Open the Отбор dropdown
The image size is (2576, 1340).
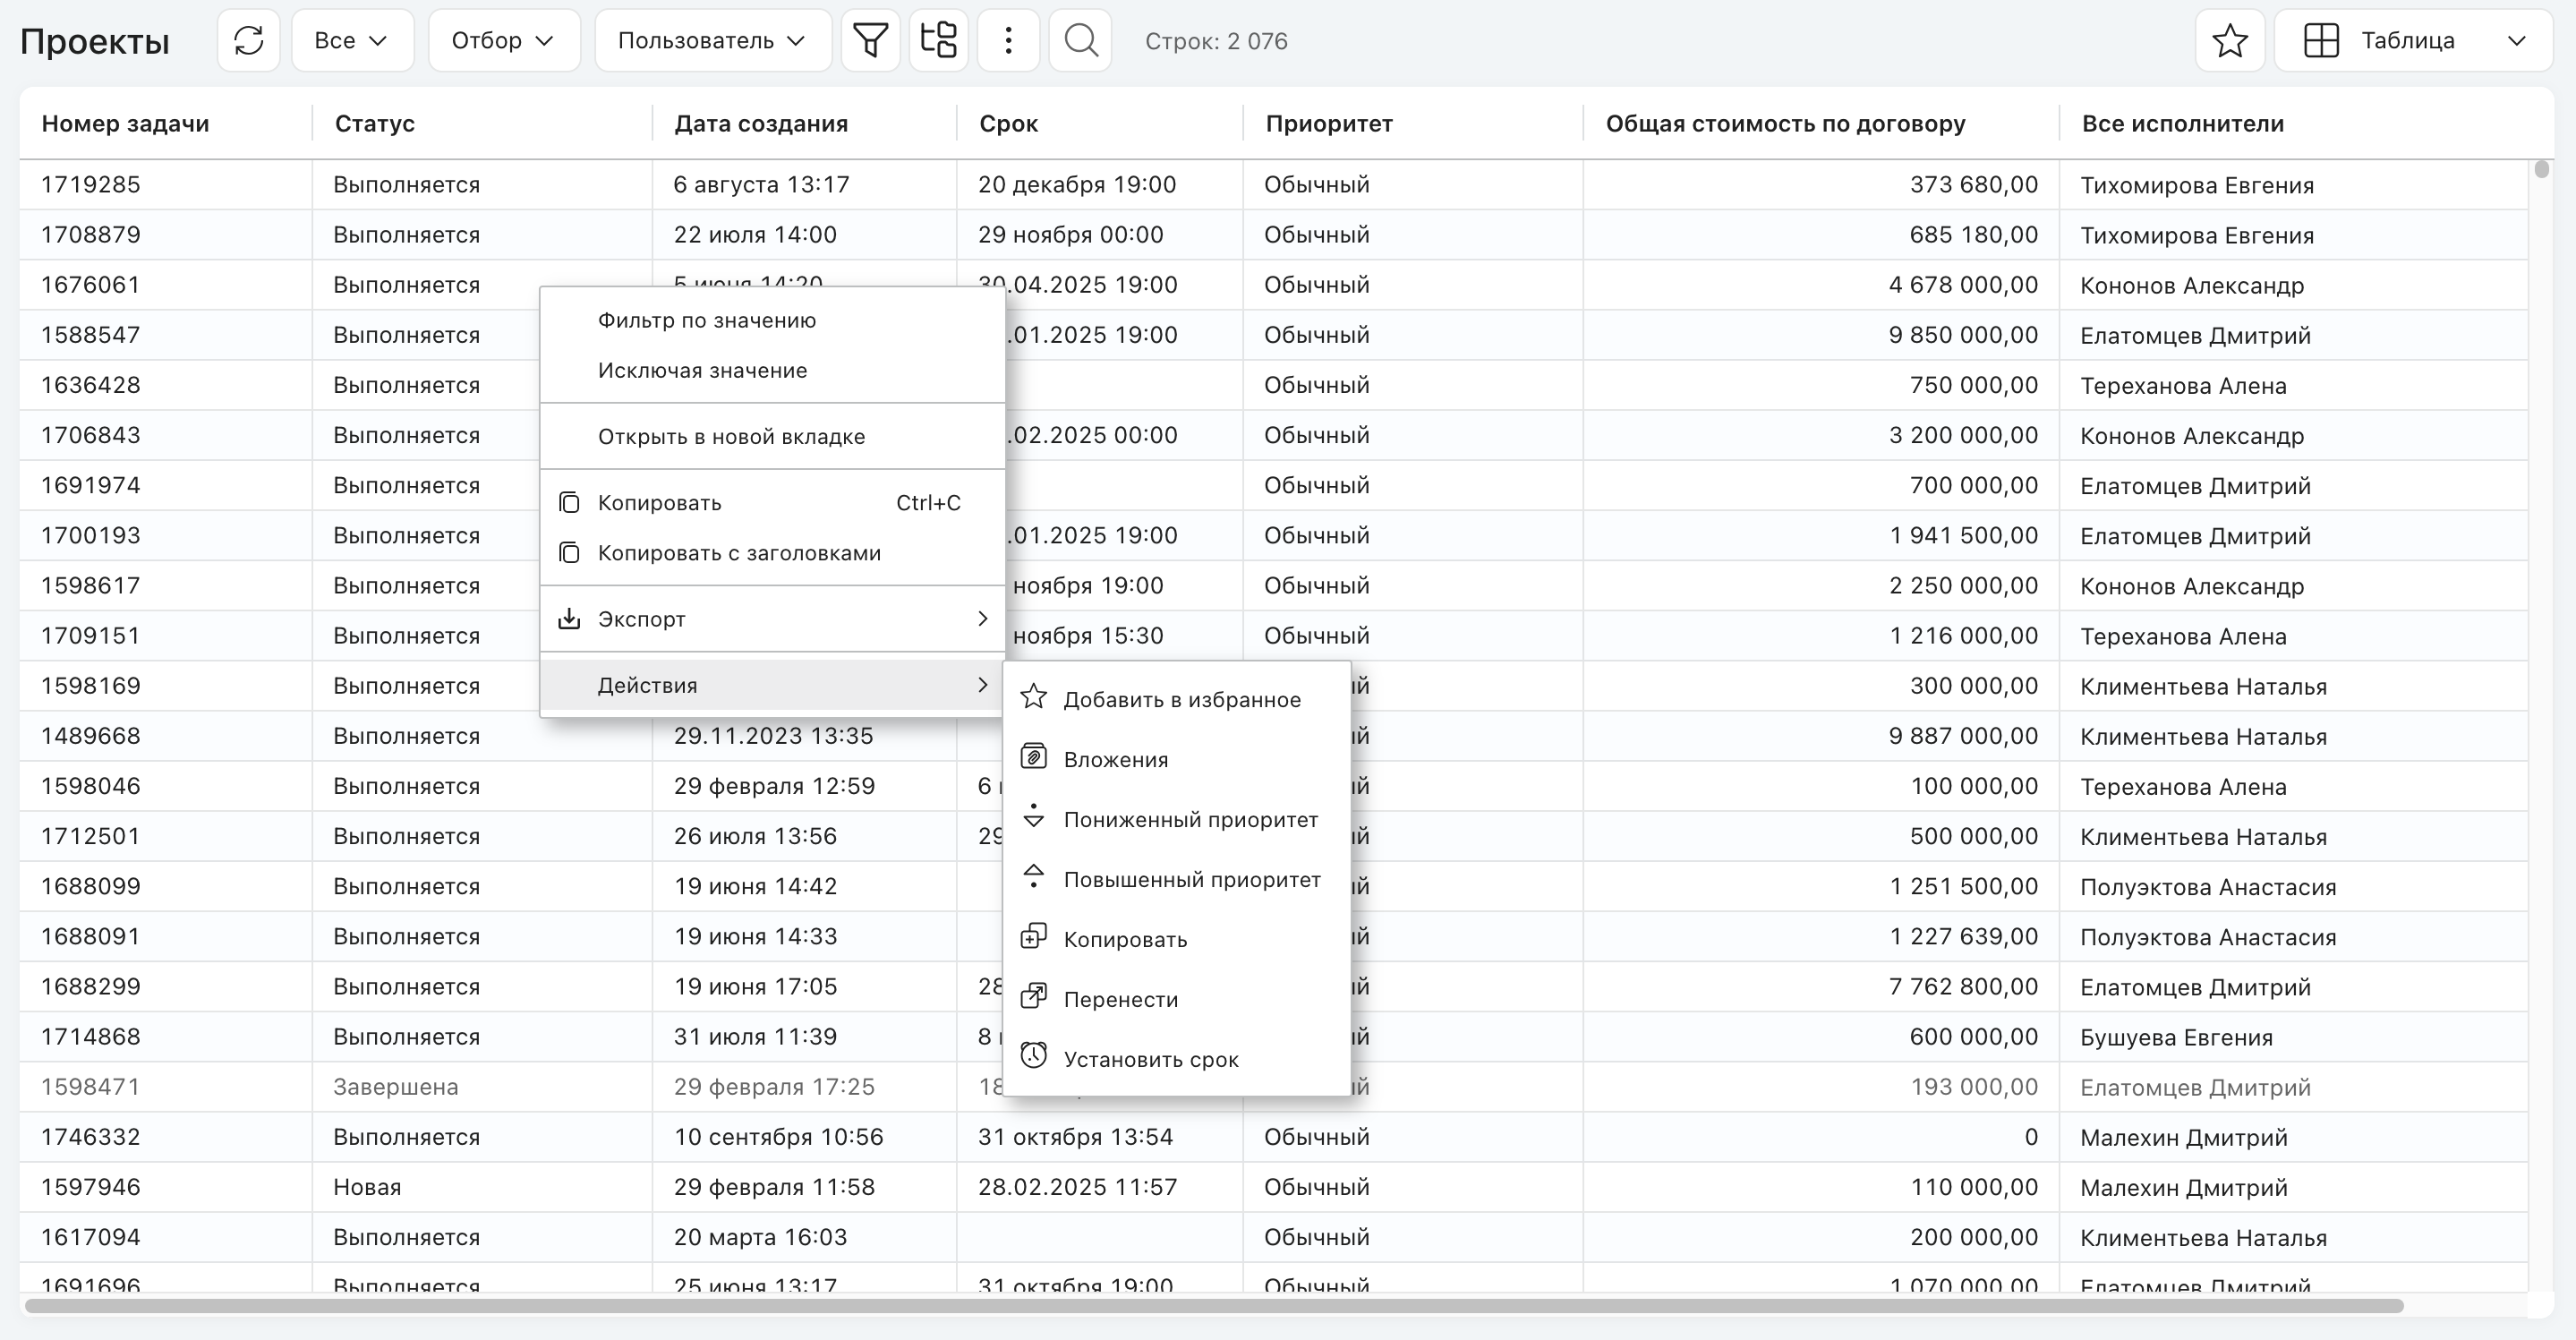(x=504, y=40)
